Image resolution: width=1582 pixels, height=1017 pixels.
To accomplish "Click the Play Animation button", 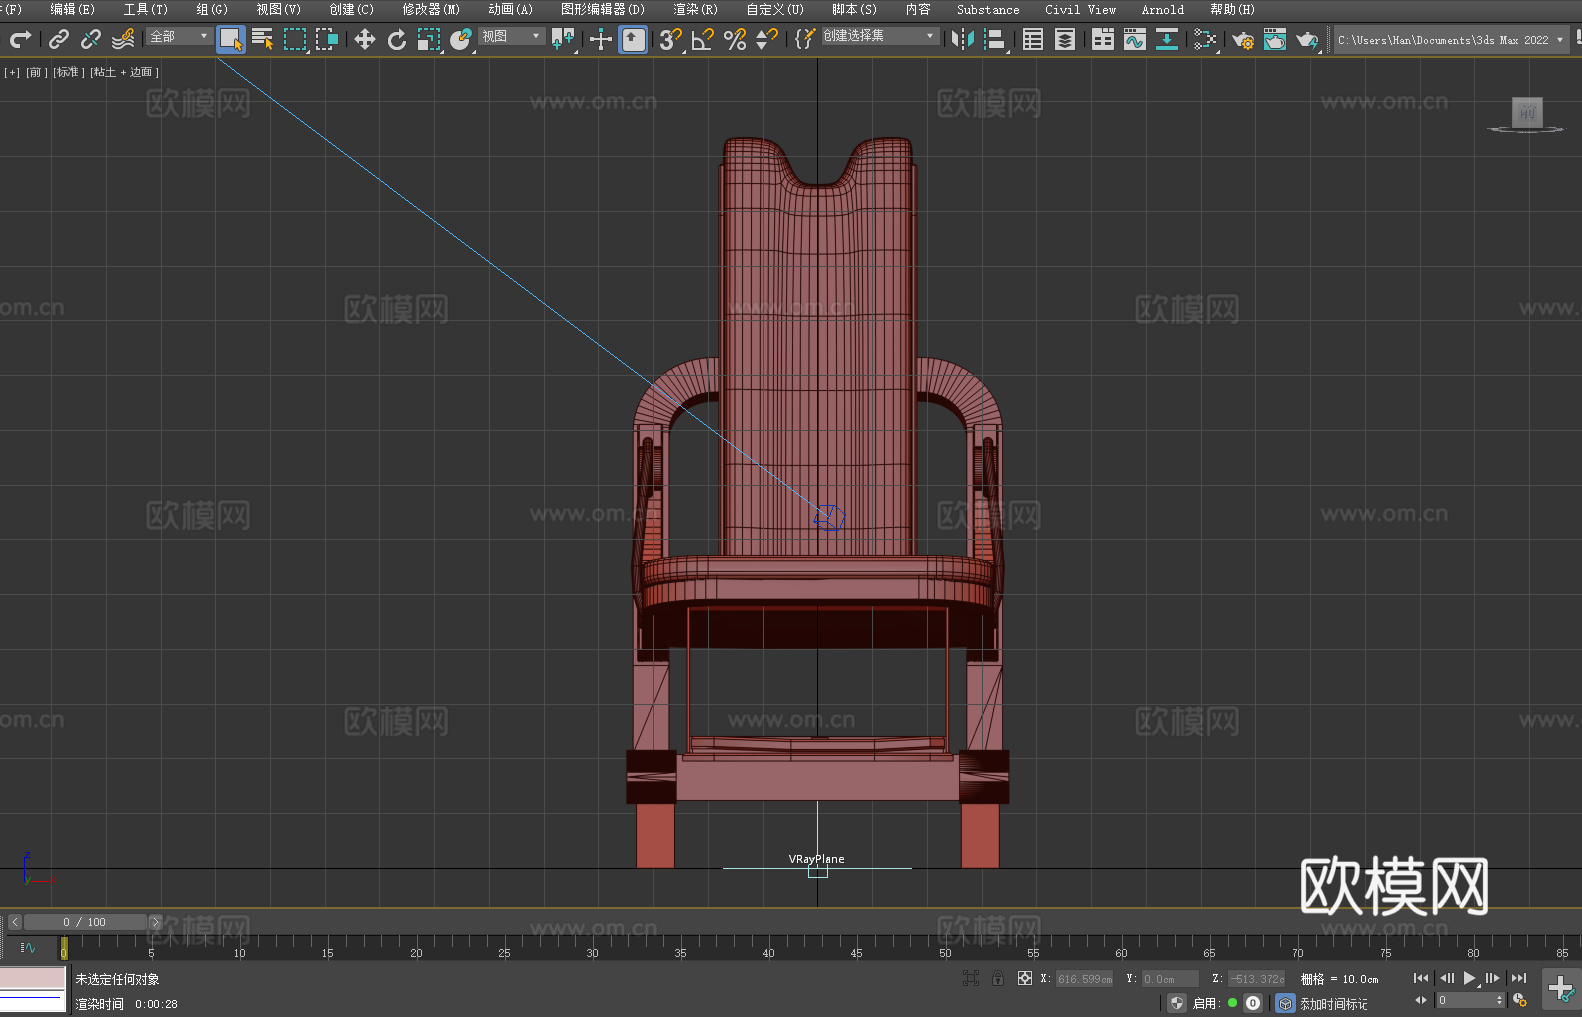I will (1469, 978).
